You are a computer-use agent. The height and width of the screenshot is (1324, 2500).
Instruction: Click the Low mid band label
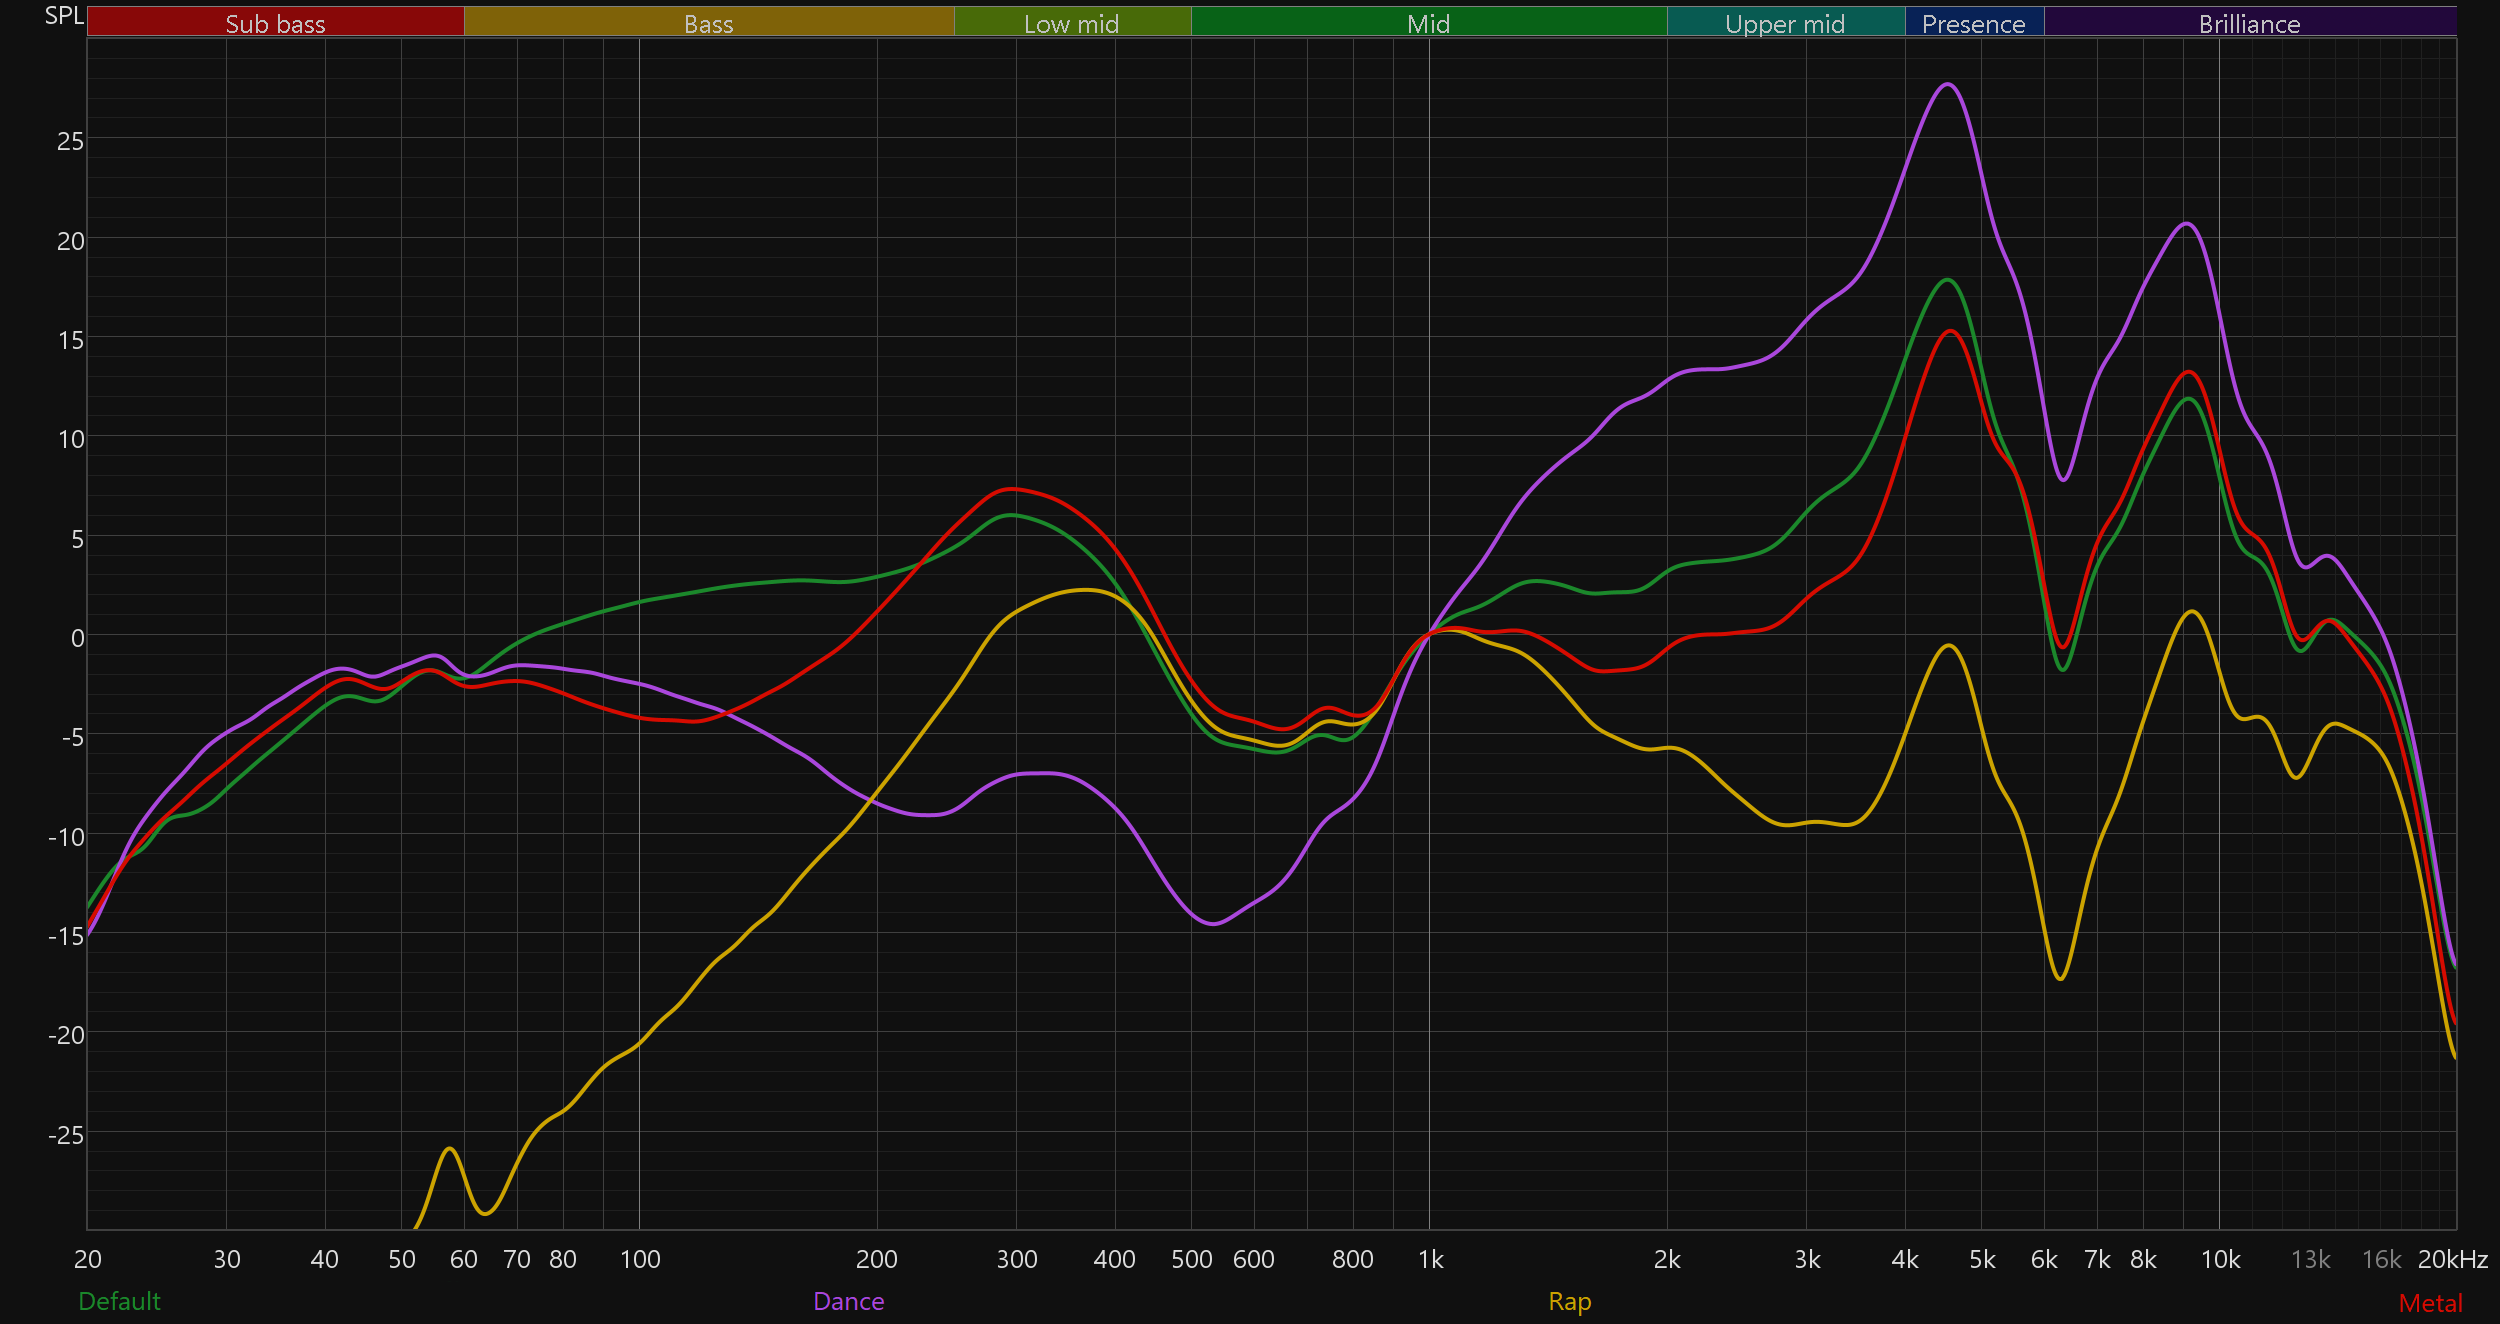[1071, 23]
